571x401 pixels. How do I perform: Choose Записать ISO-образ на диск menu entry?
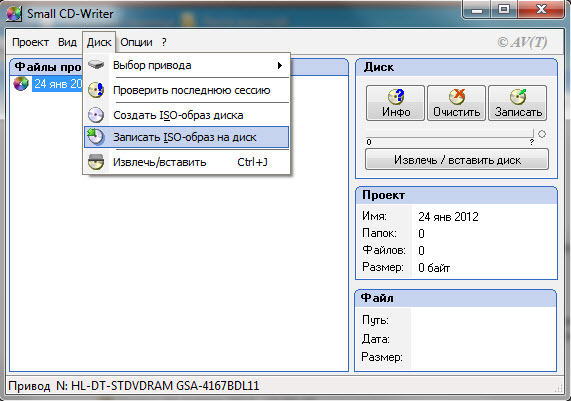pos(186,137)
